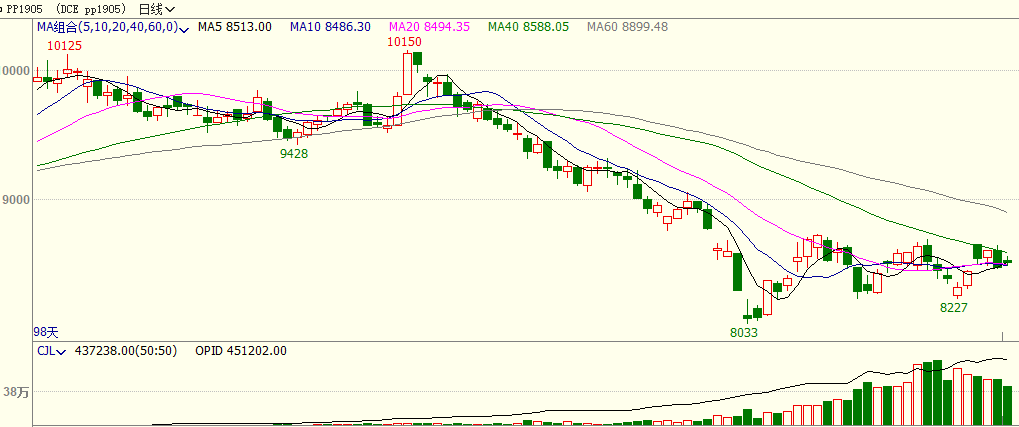Image resolution: width=1019 pixels, height=427 pixels.
Task: Click the PP1905 contract title text
Action: pyautogui.click(x=24, y=9)
